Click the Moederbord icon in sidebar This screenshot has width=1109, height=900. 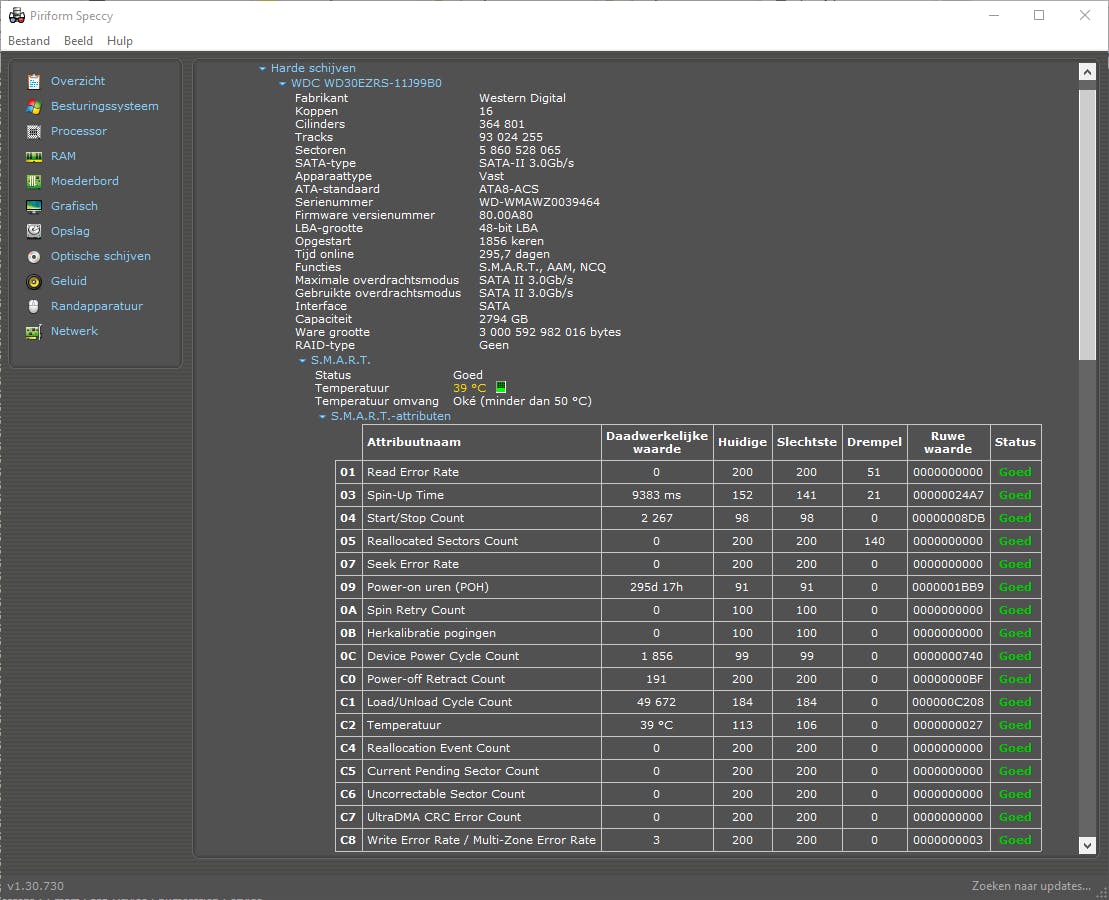34,181
